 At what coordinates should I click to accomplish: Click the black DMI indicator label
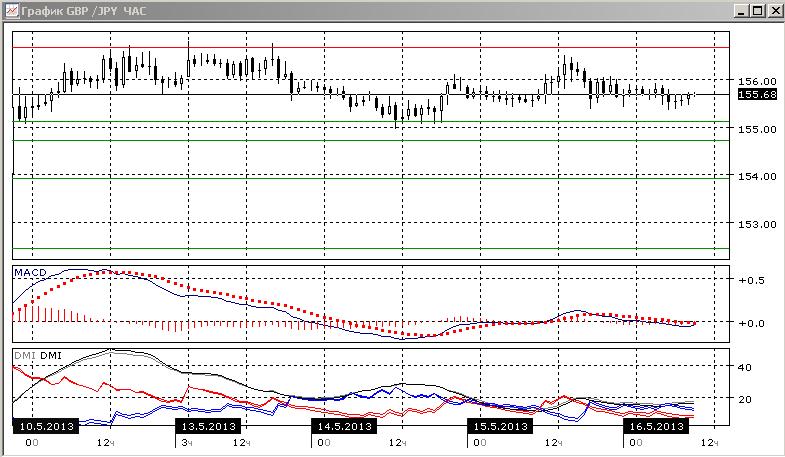click(51, 355)
